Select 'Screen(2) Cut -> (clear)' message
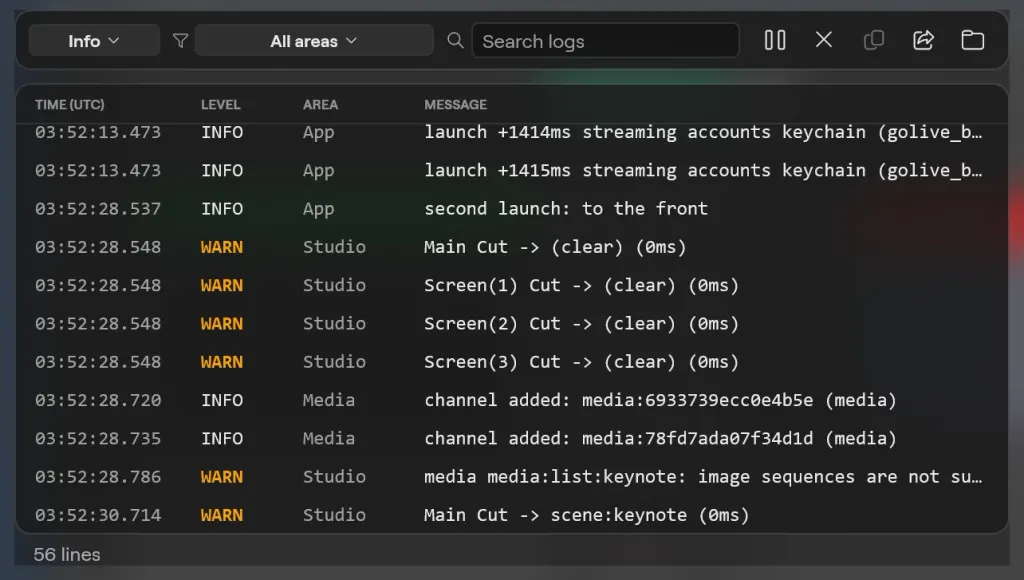The image size is (1024, 580). pyautogui.click(x=581, y=324)
